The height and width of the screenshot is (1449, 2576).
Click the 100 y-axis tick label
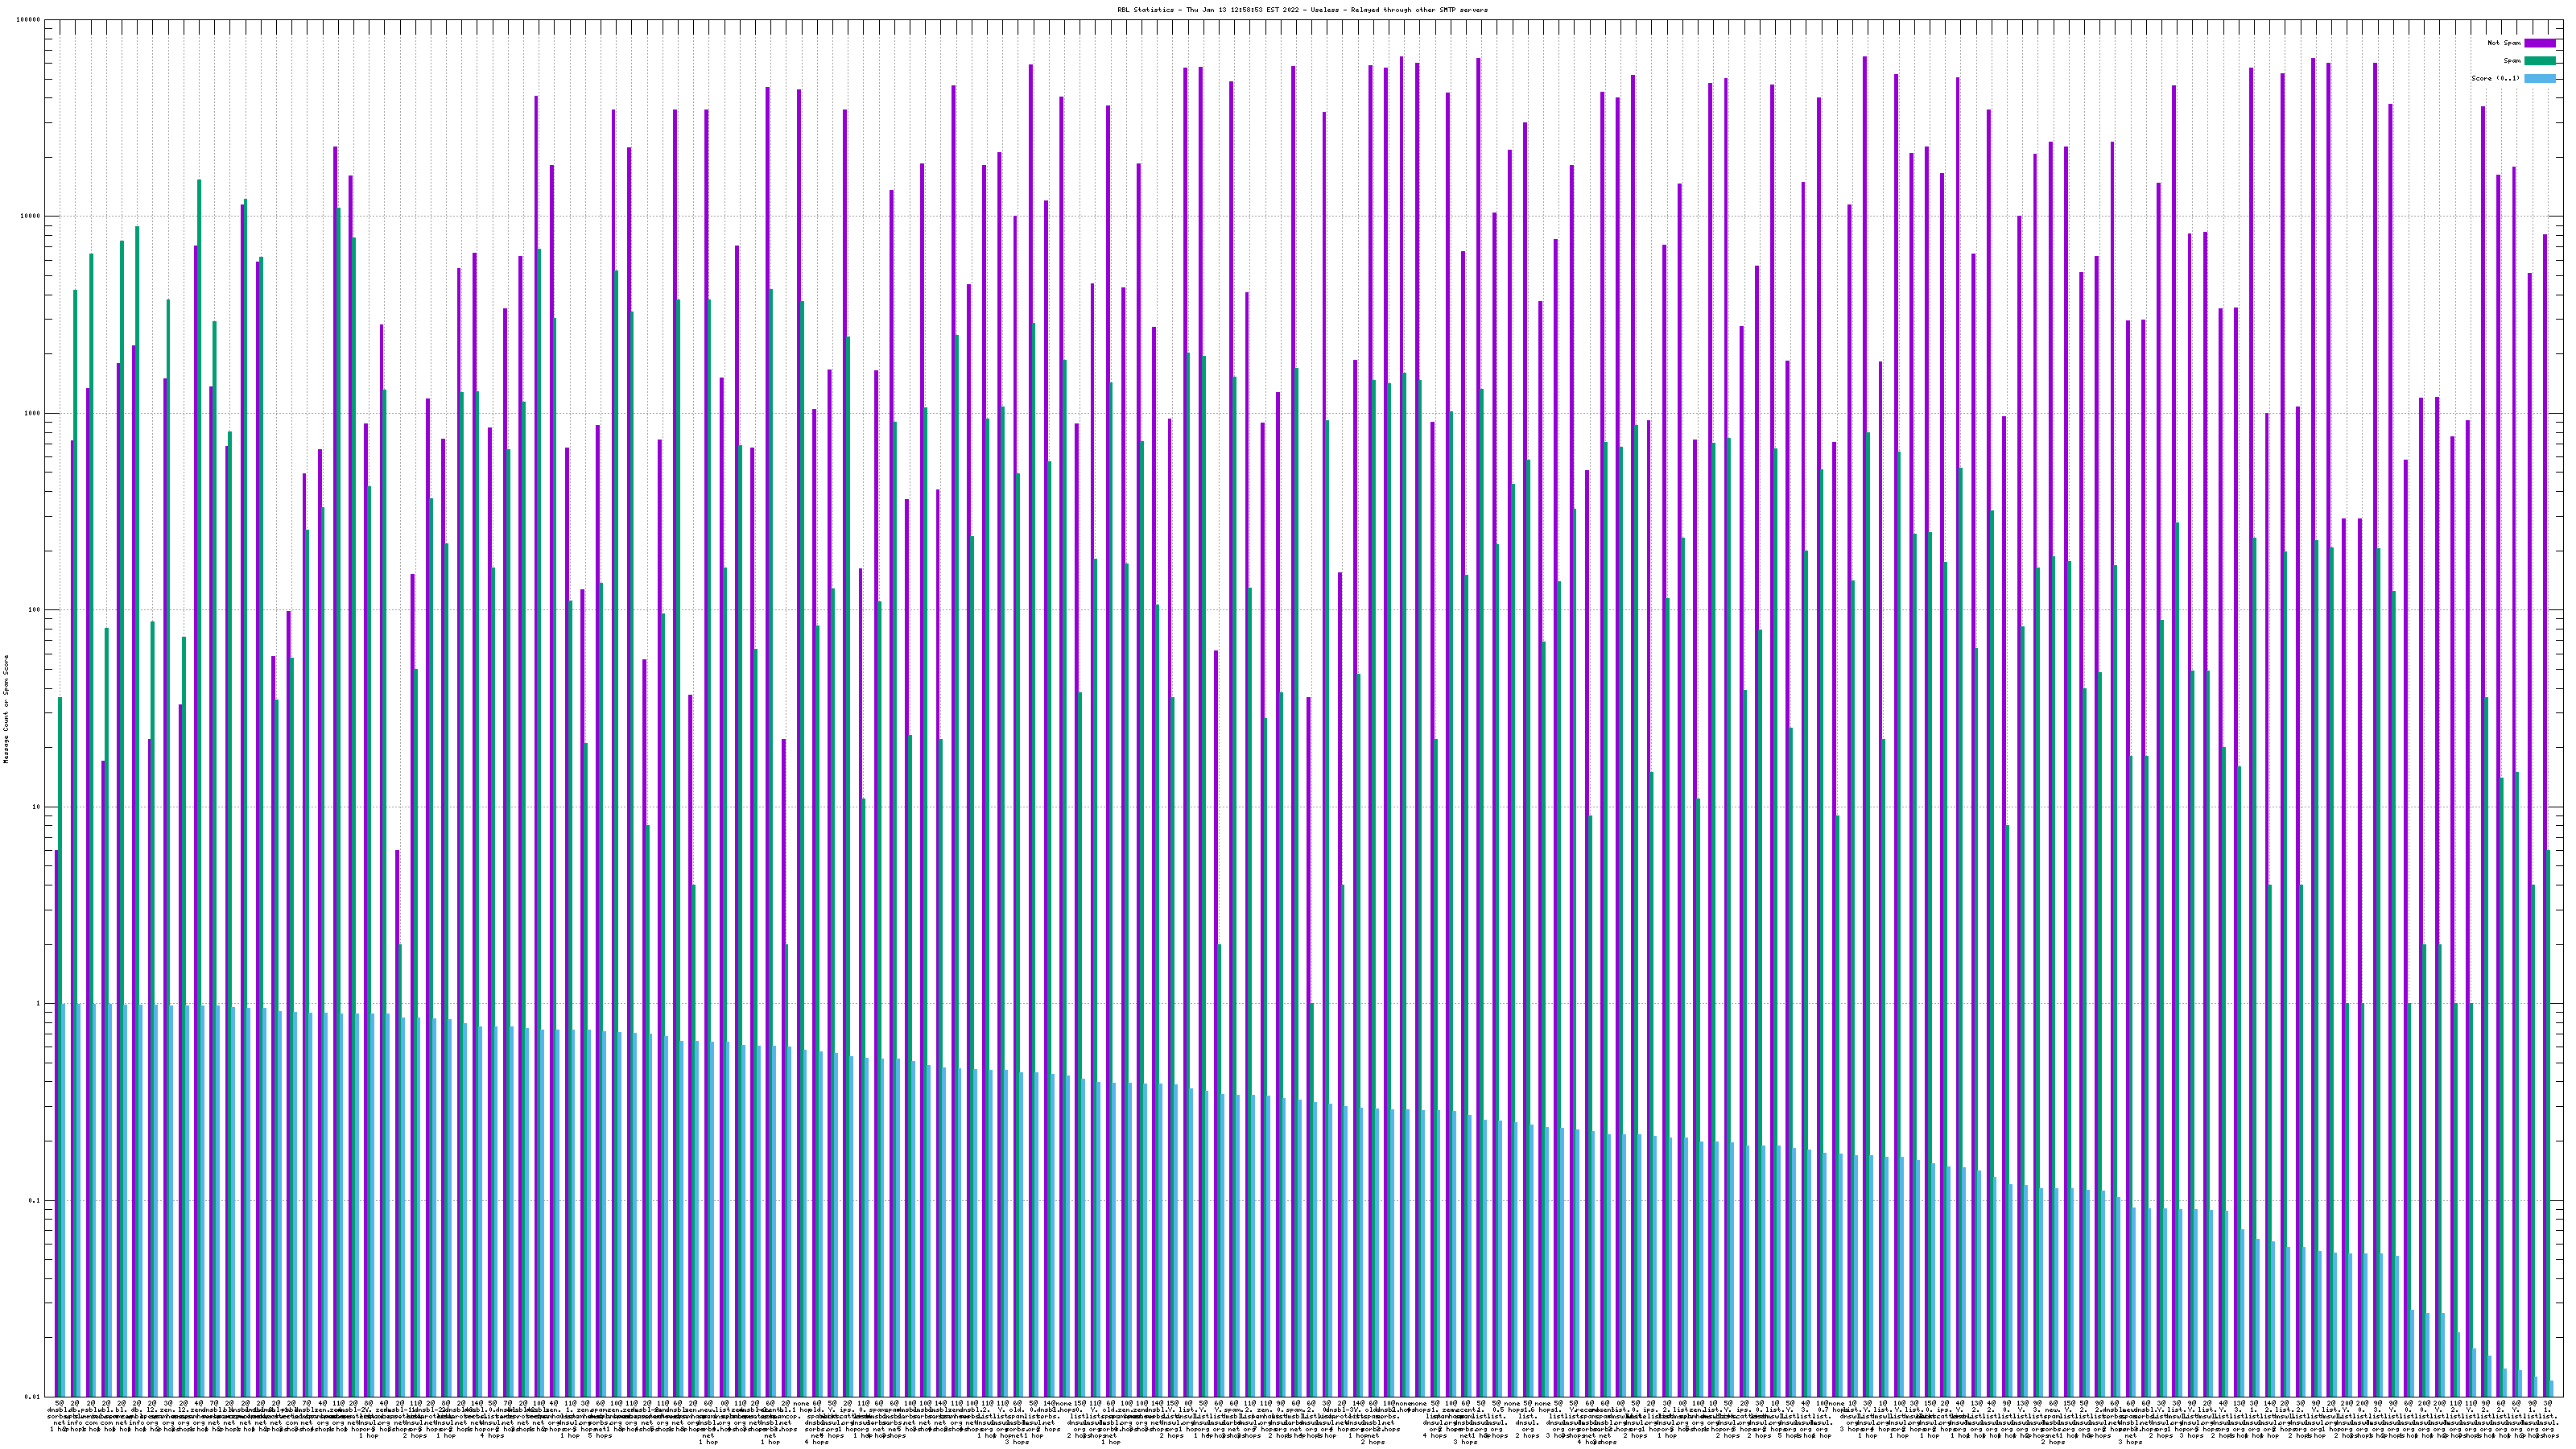point(35,610)
